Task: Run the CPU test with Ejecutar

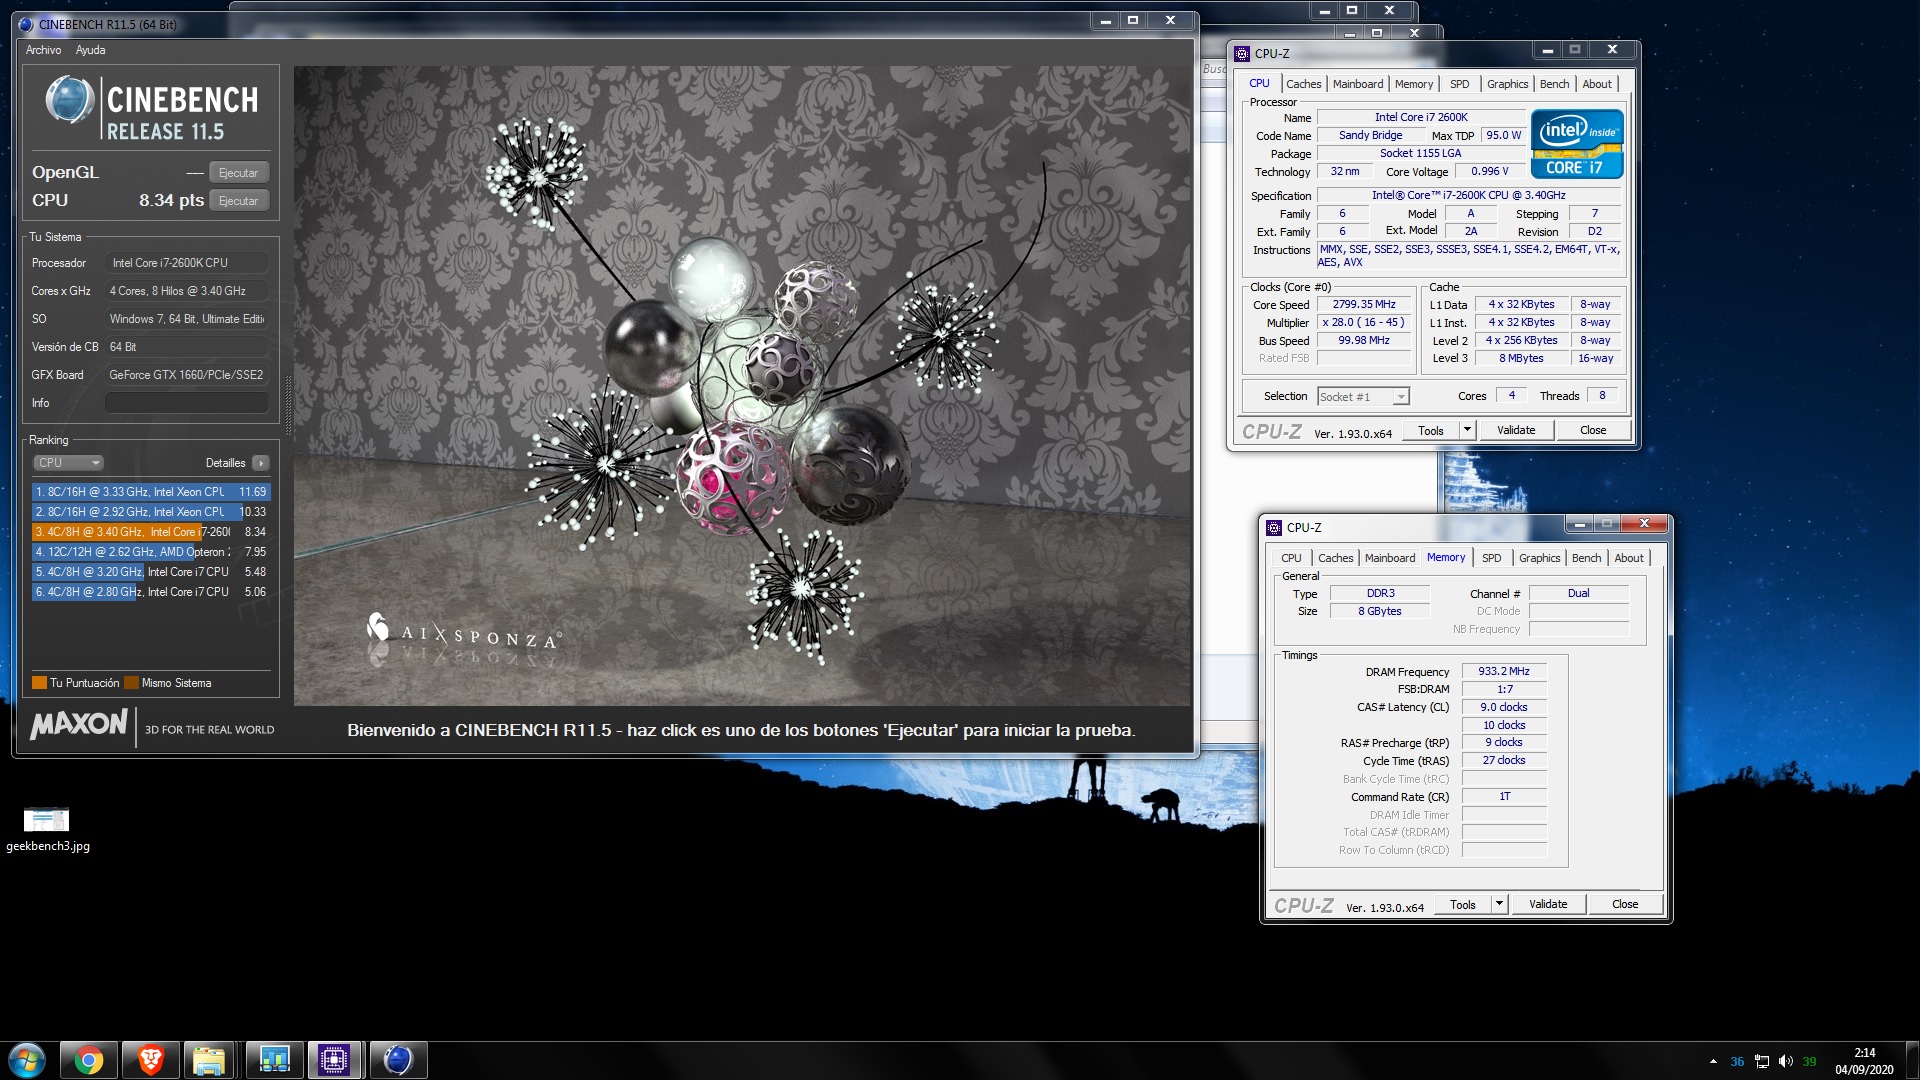Action: pyautogui.click(x=239, y=201)
